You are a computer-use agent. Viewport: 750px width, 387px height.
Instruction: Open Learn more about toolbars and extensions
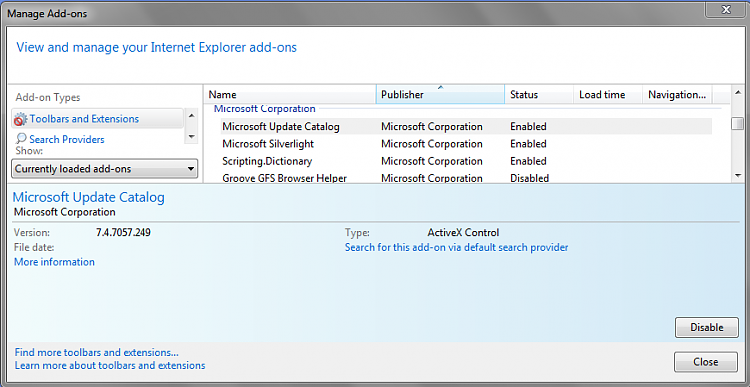(110, 365)
